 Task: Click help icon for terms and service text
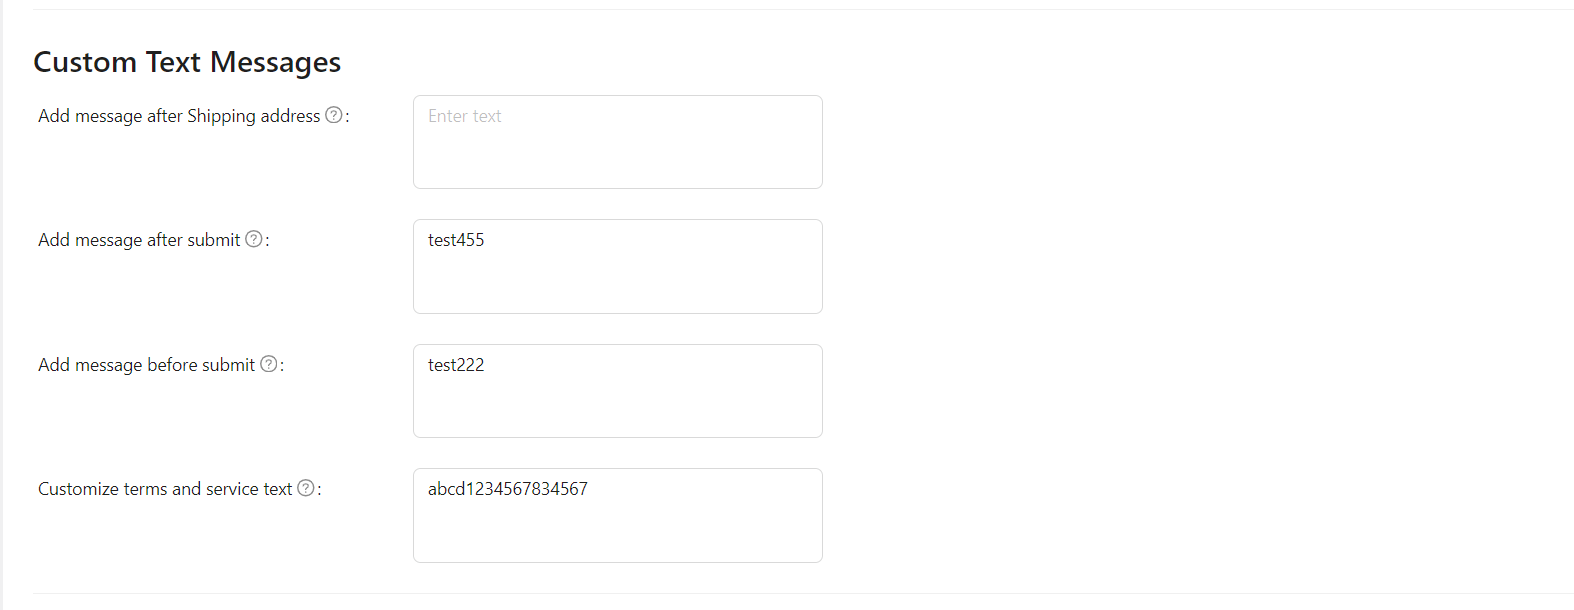tap(306, 488)
